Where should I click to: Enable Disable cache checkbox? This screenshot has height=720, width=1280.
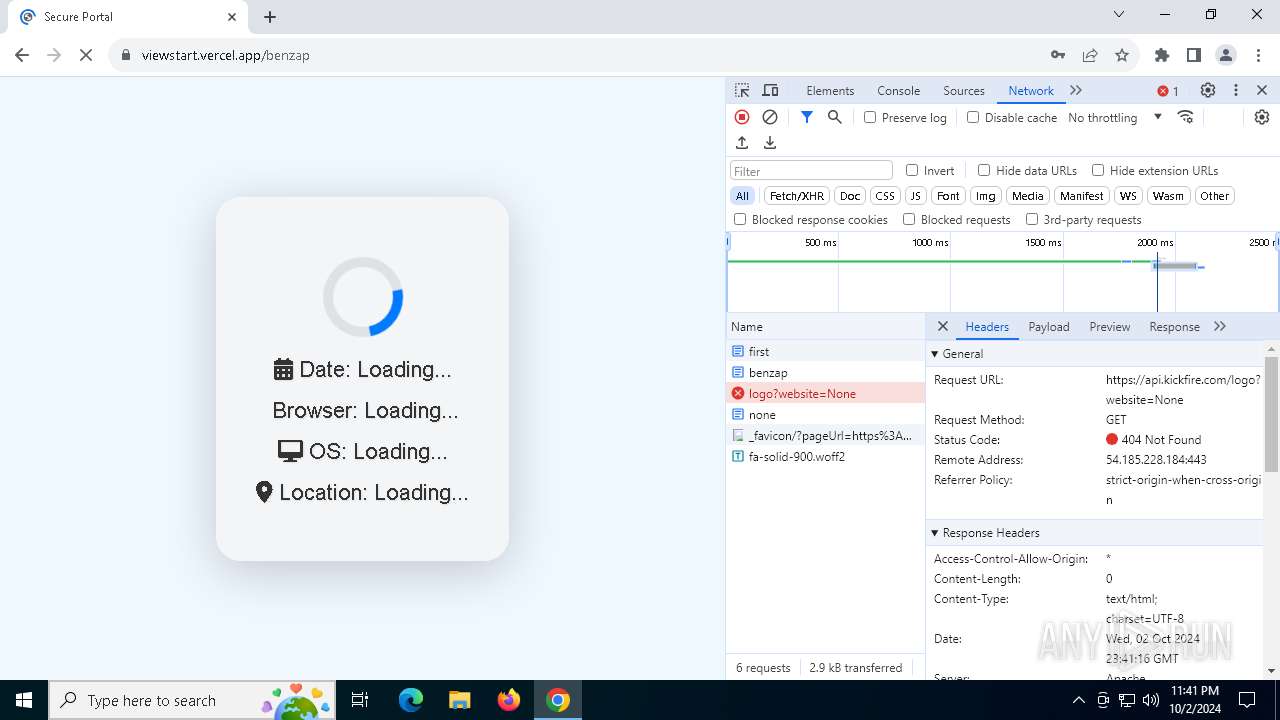coord(973,117)
